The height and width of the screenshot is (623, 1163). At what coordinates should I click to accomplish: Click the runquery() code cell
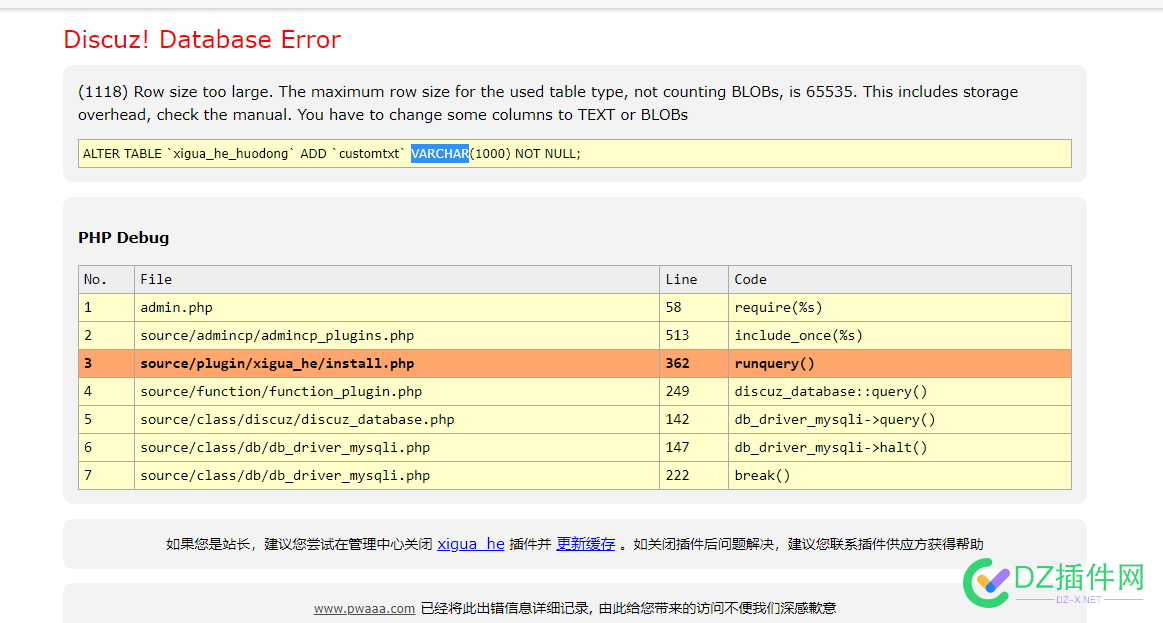(900, 363)
